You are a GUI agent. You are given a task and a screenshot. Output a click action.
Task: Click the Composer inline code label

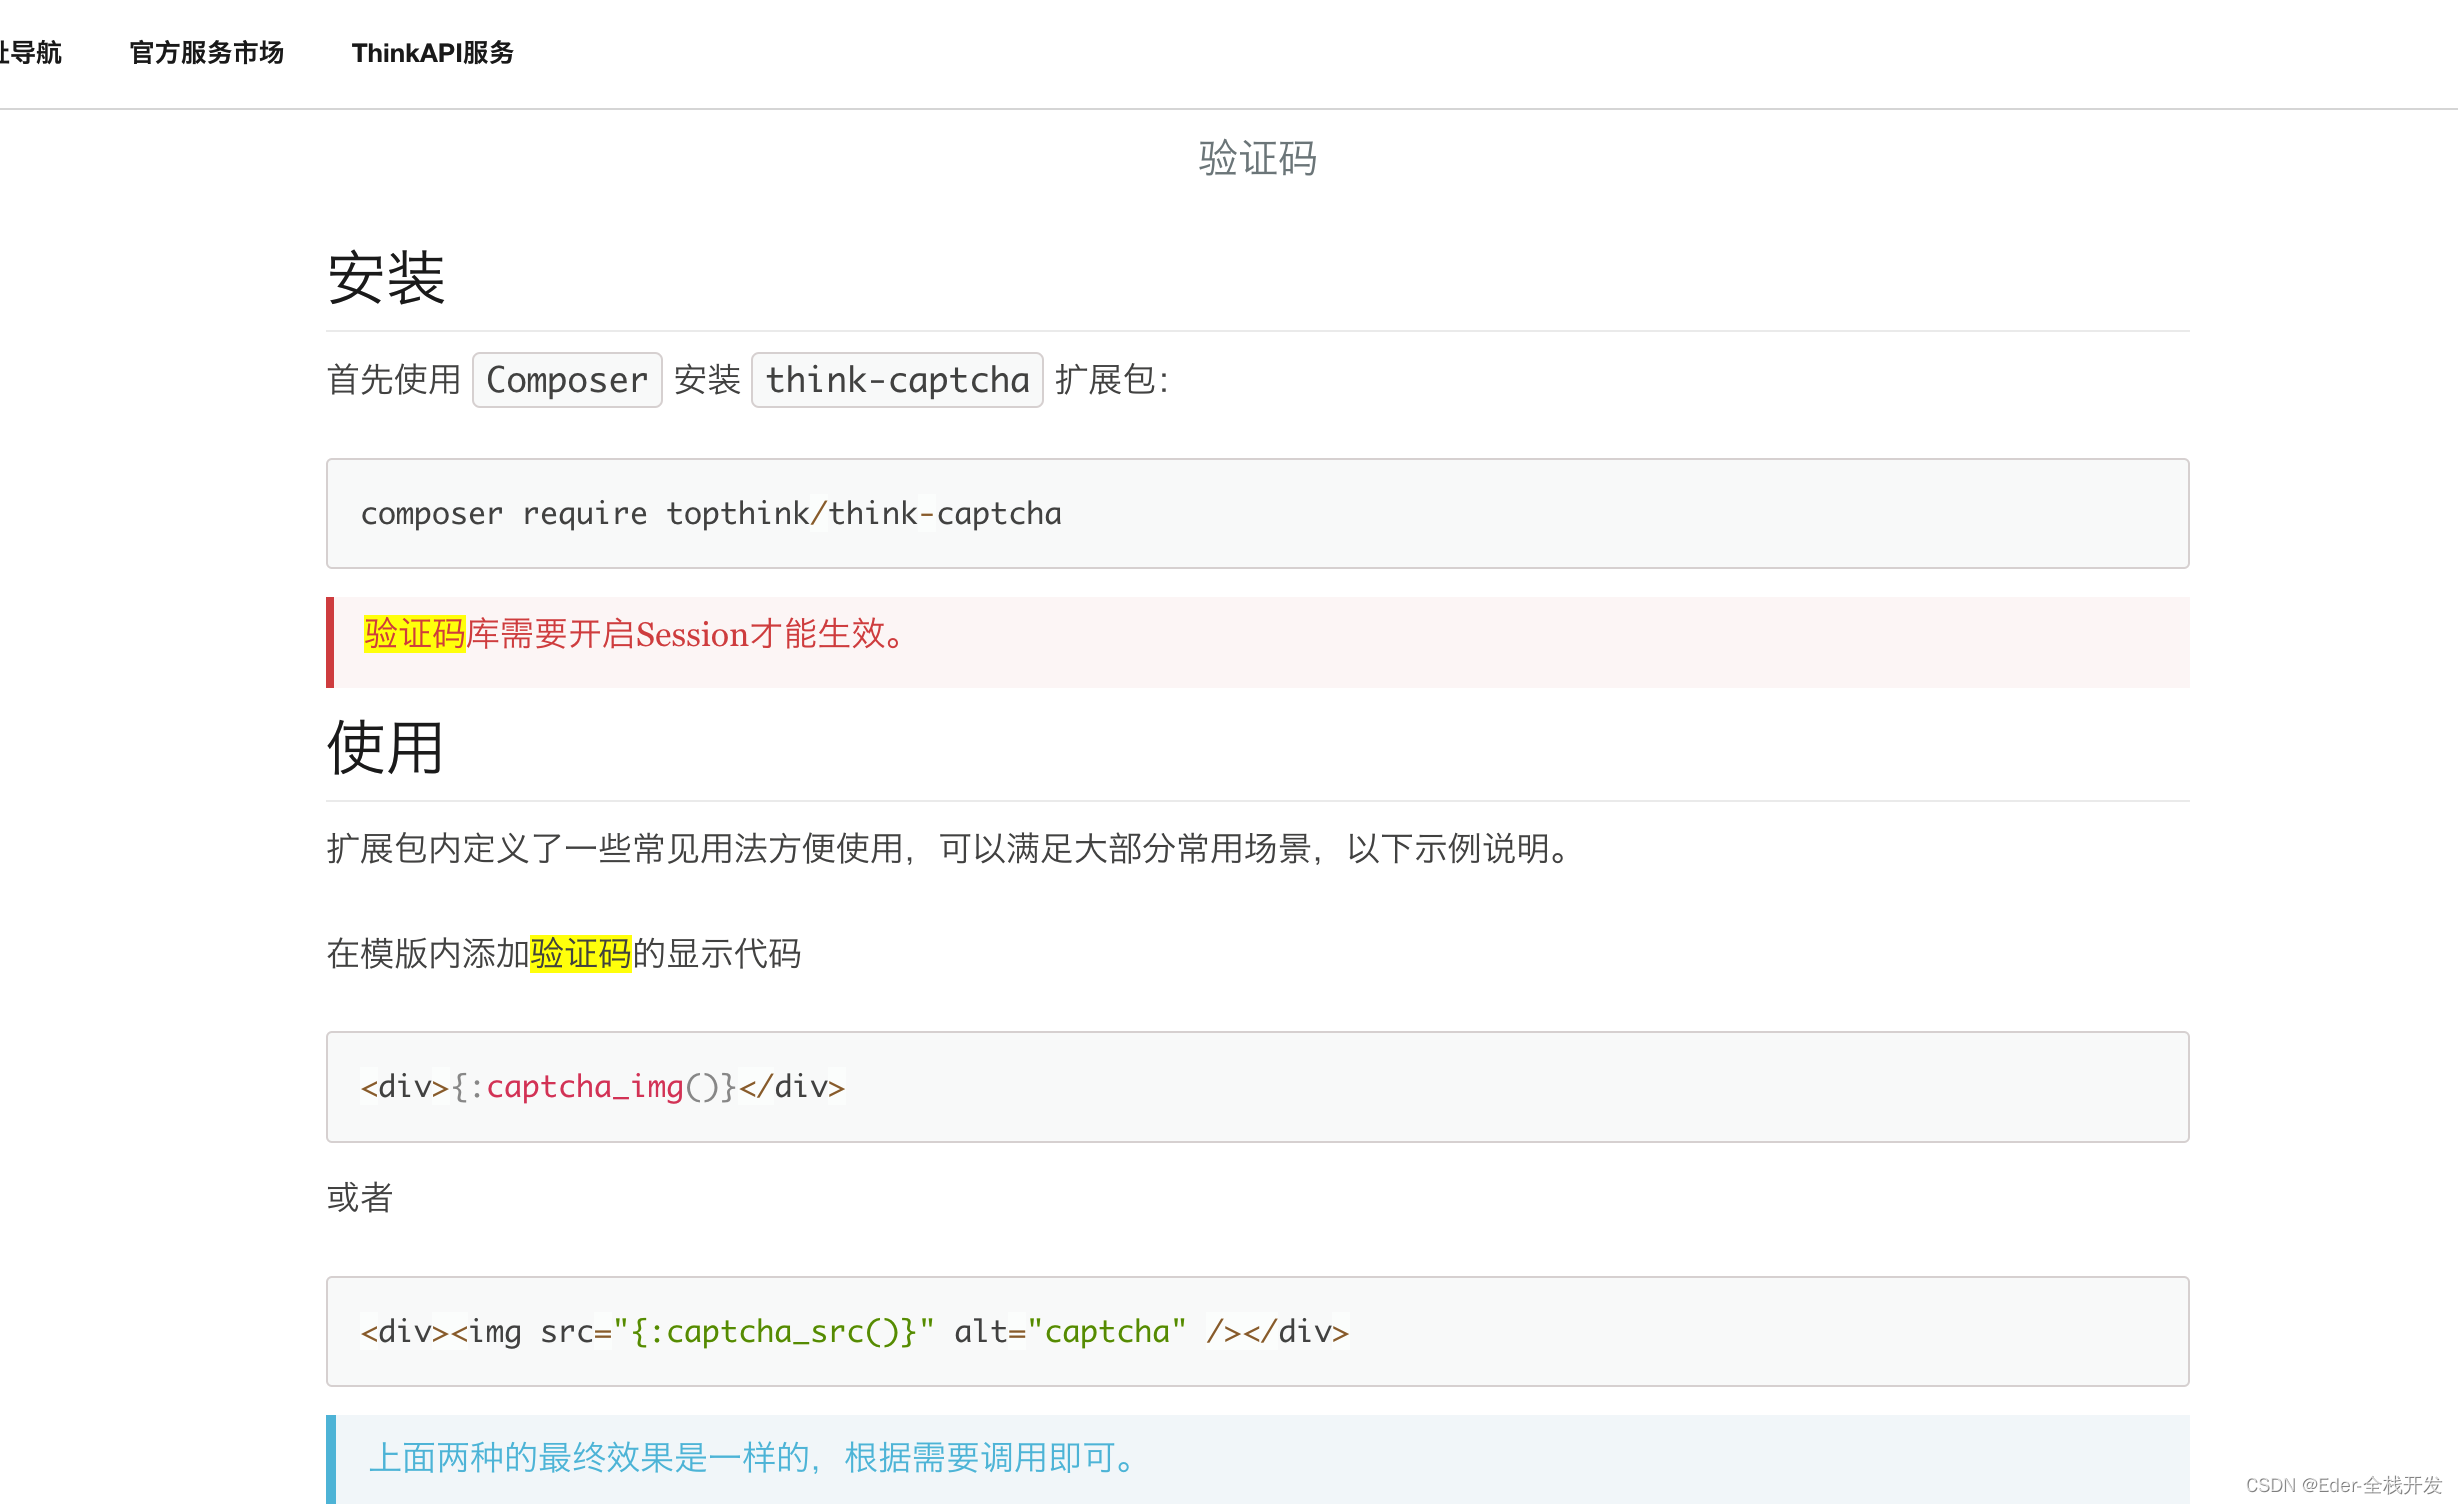[567, 380]
